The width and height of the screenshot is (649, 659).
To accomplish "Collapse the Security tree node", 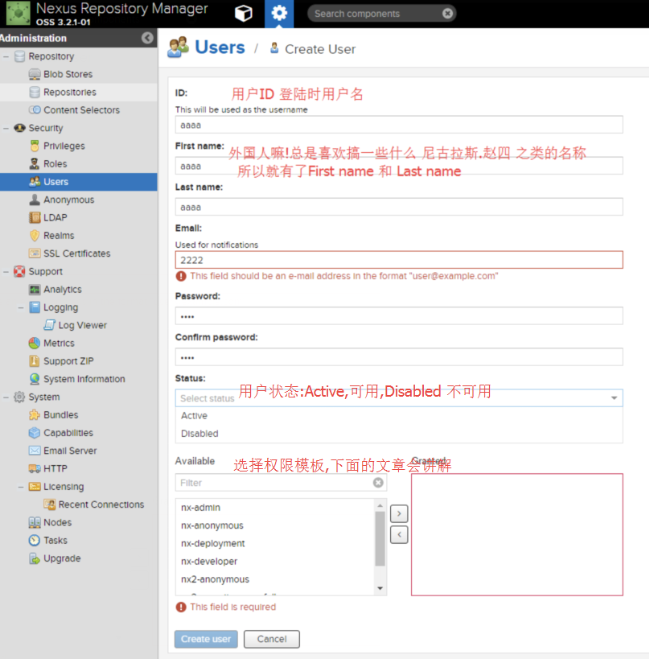I will (6, 128).
